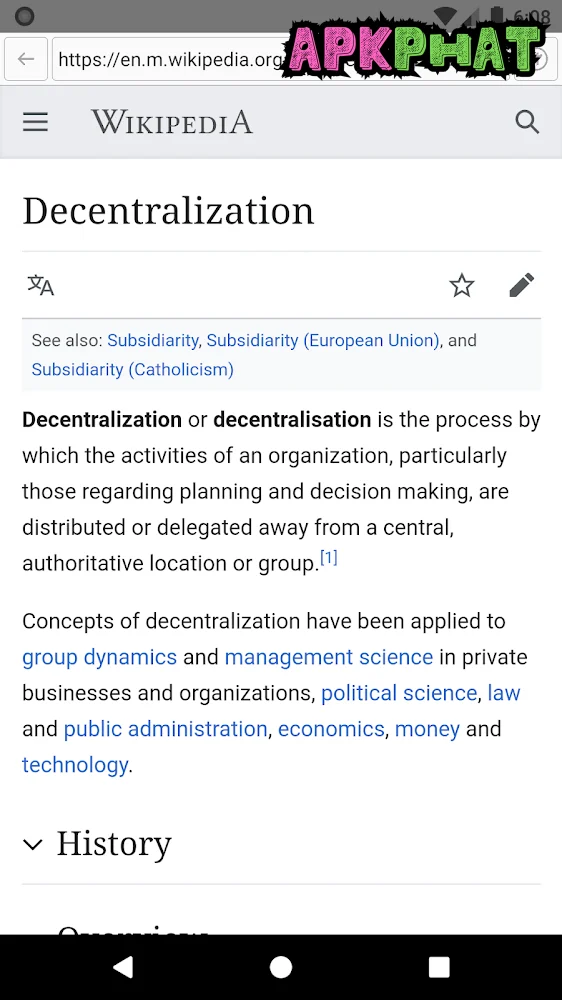Open the management science article link
This screenshot has width=562, height=1000.
coord(329,657)
